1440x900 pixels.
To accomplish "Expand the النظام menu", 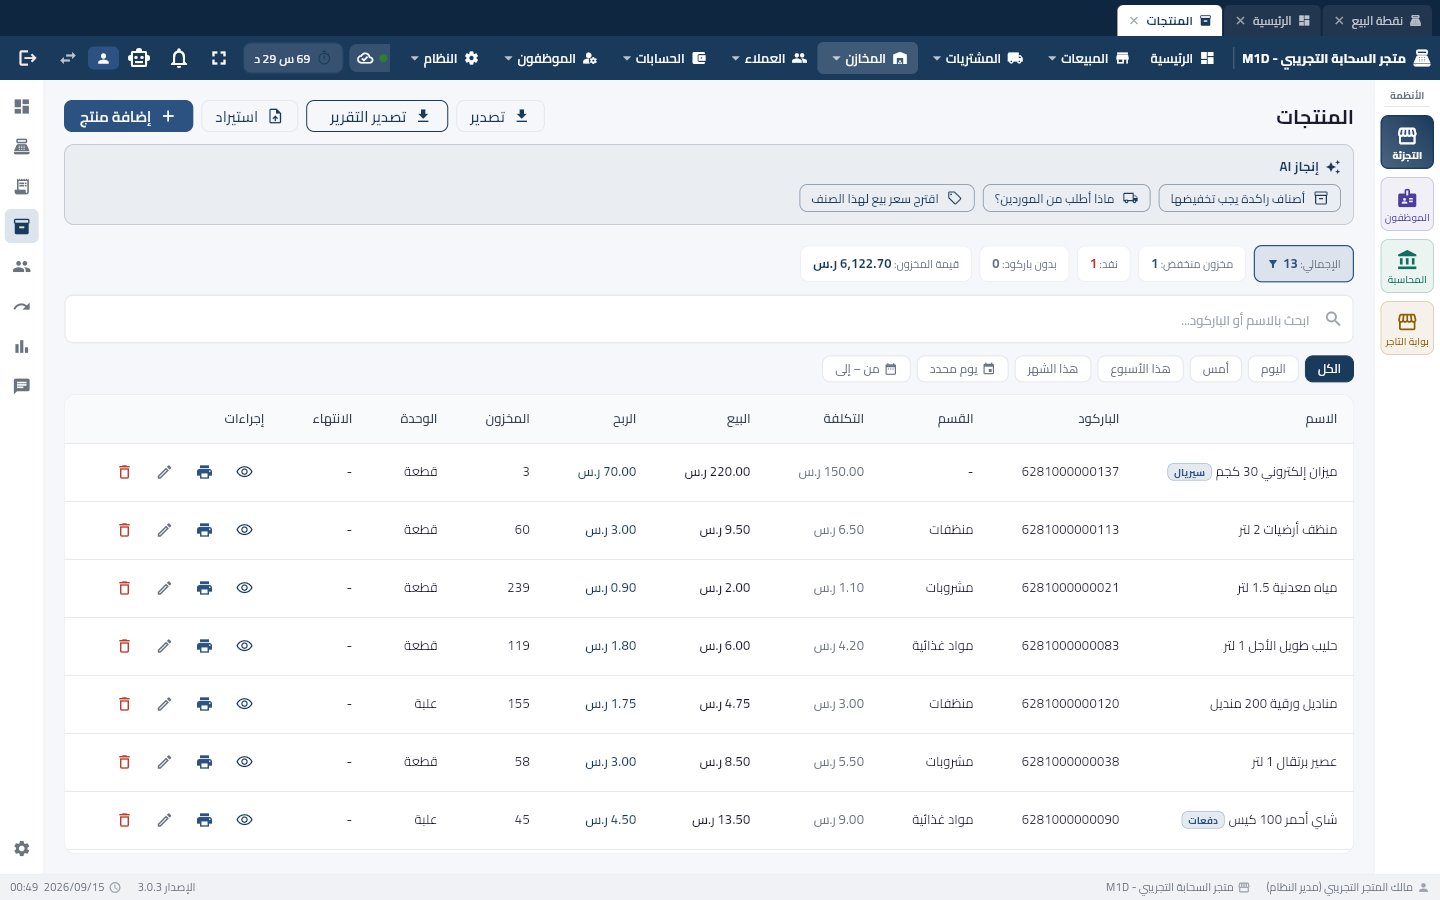I will 445,59.
